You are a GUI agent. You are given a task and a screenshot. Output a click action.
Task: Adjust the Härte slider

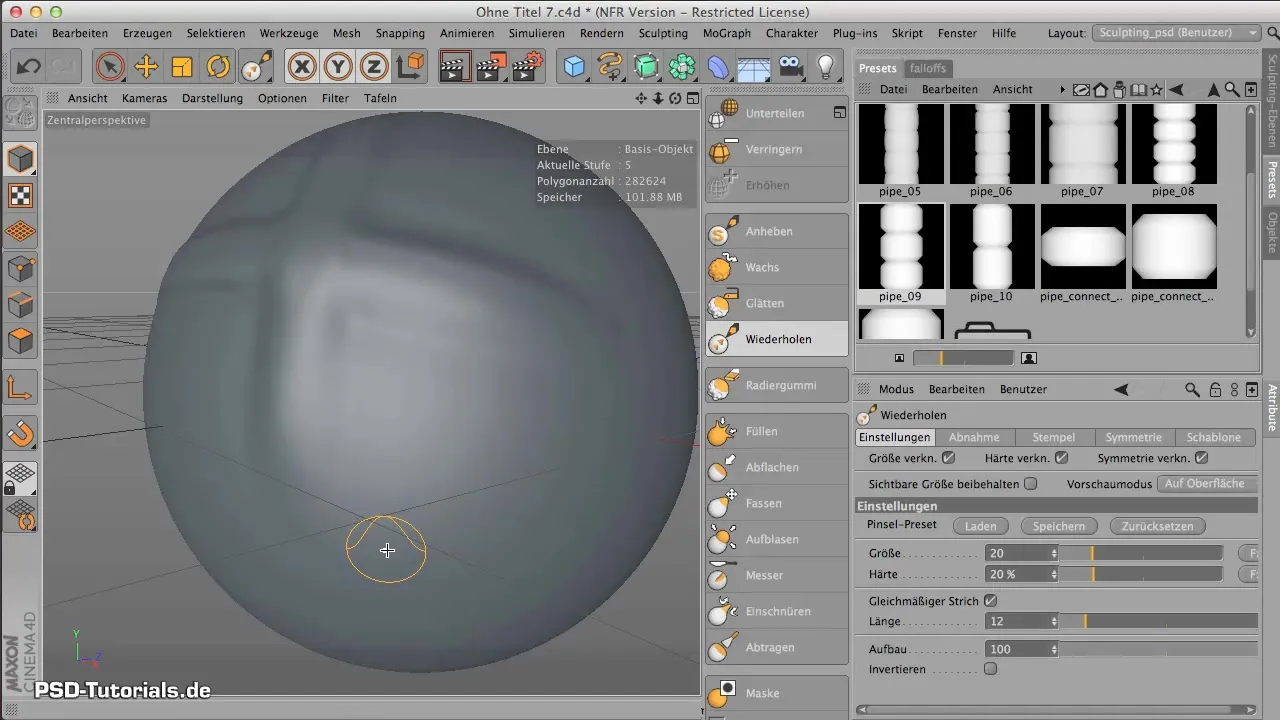pyautogui.click(x=1140, y=575)
